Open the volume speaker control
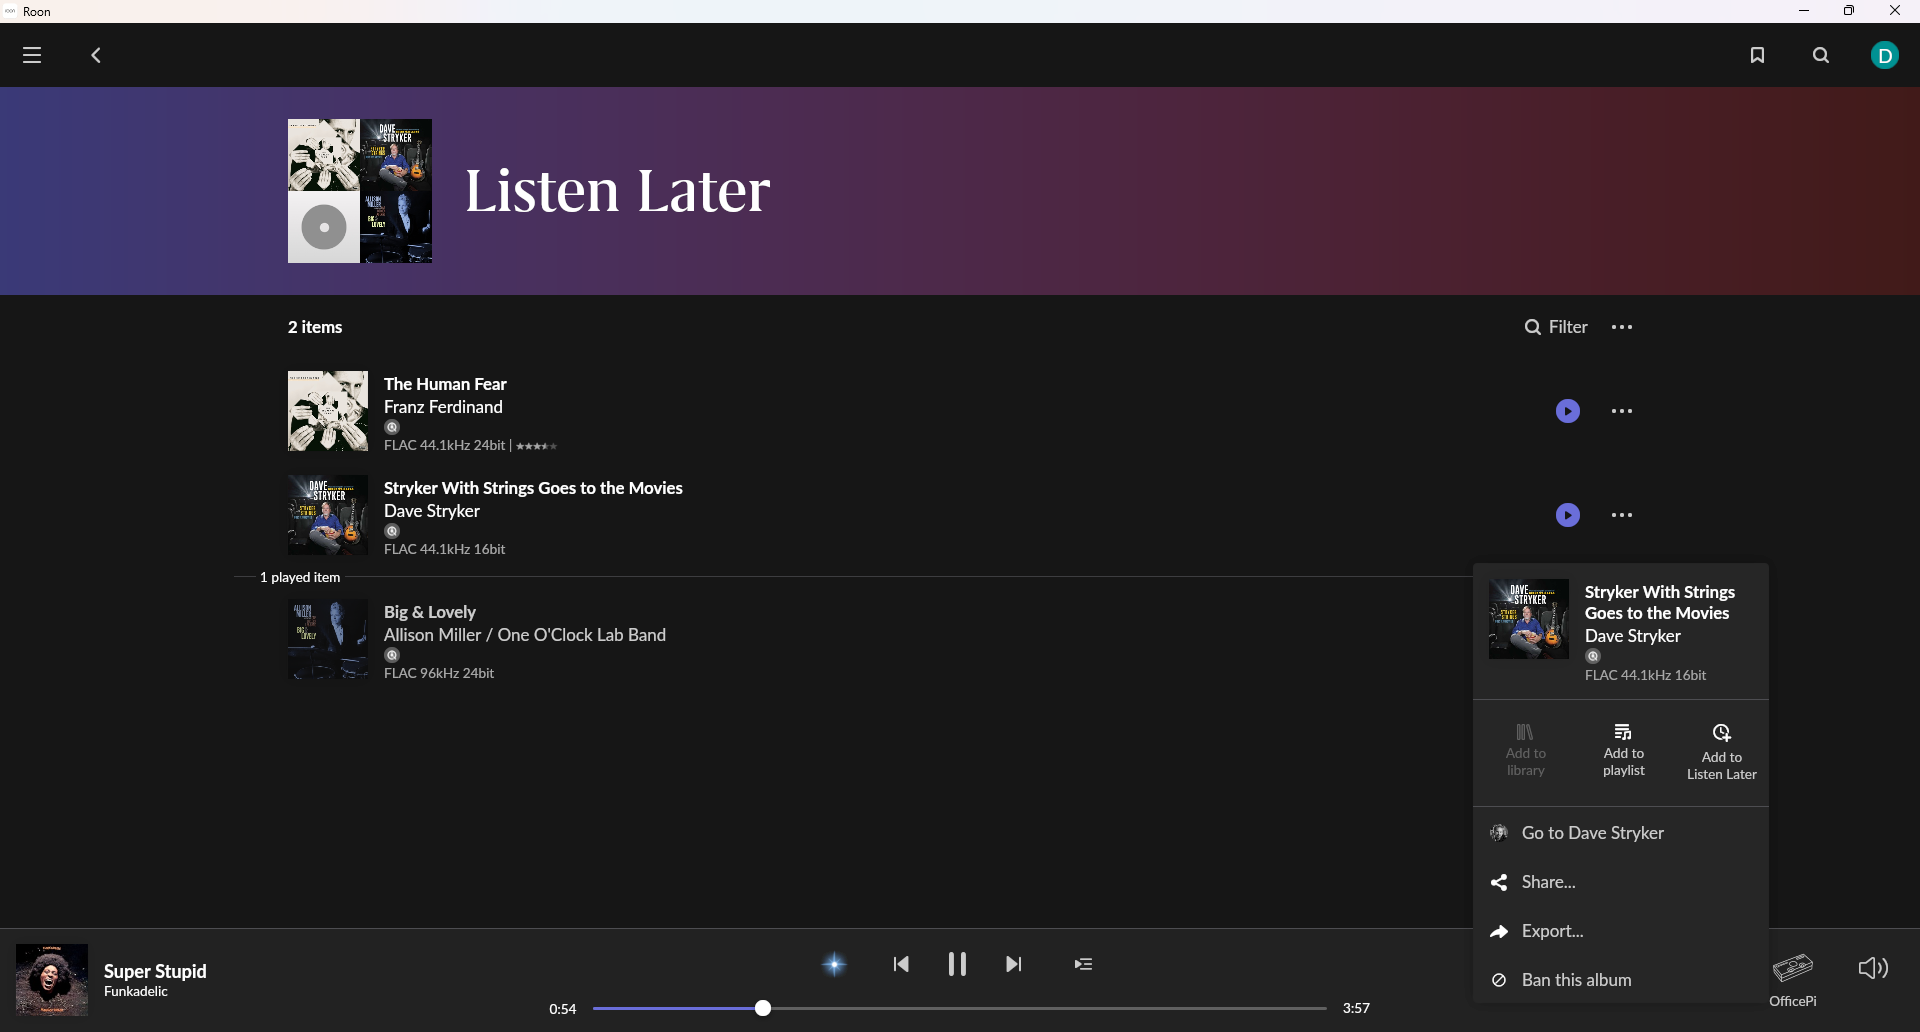1920x1032 pixels. point(1873,968)
